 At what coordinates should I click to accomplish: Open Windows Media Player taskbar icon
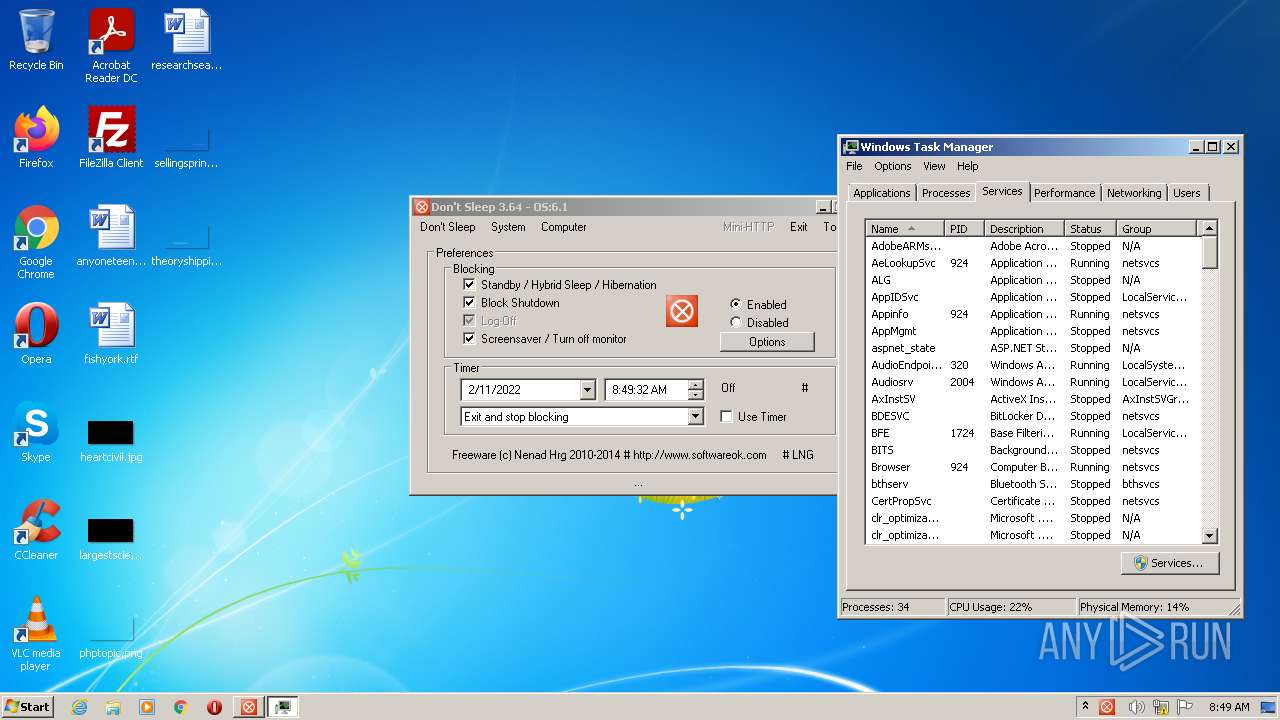click(147, 707)
